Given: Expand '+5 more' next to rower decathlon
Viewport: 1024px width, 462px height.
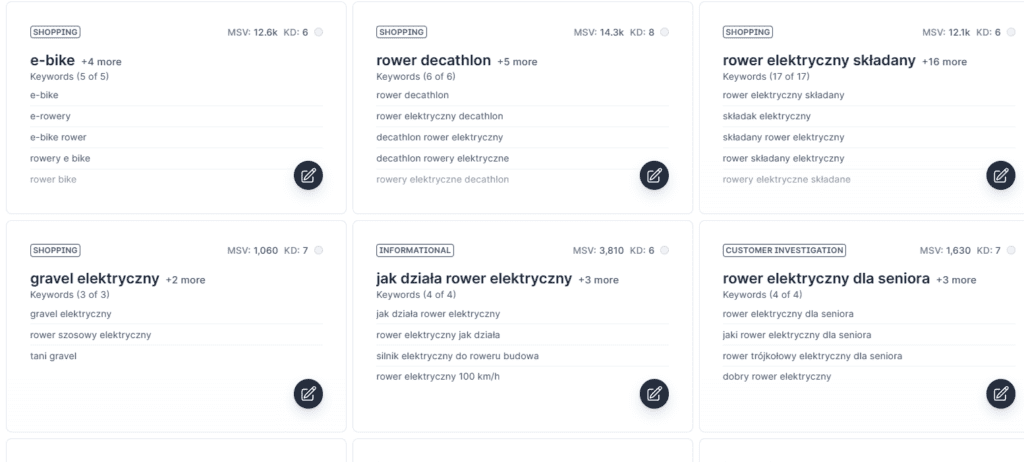Looking at the screenshot, I should pyautogui.click(x=517, y=62).
